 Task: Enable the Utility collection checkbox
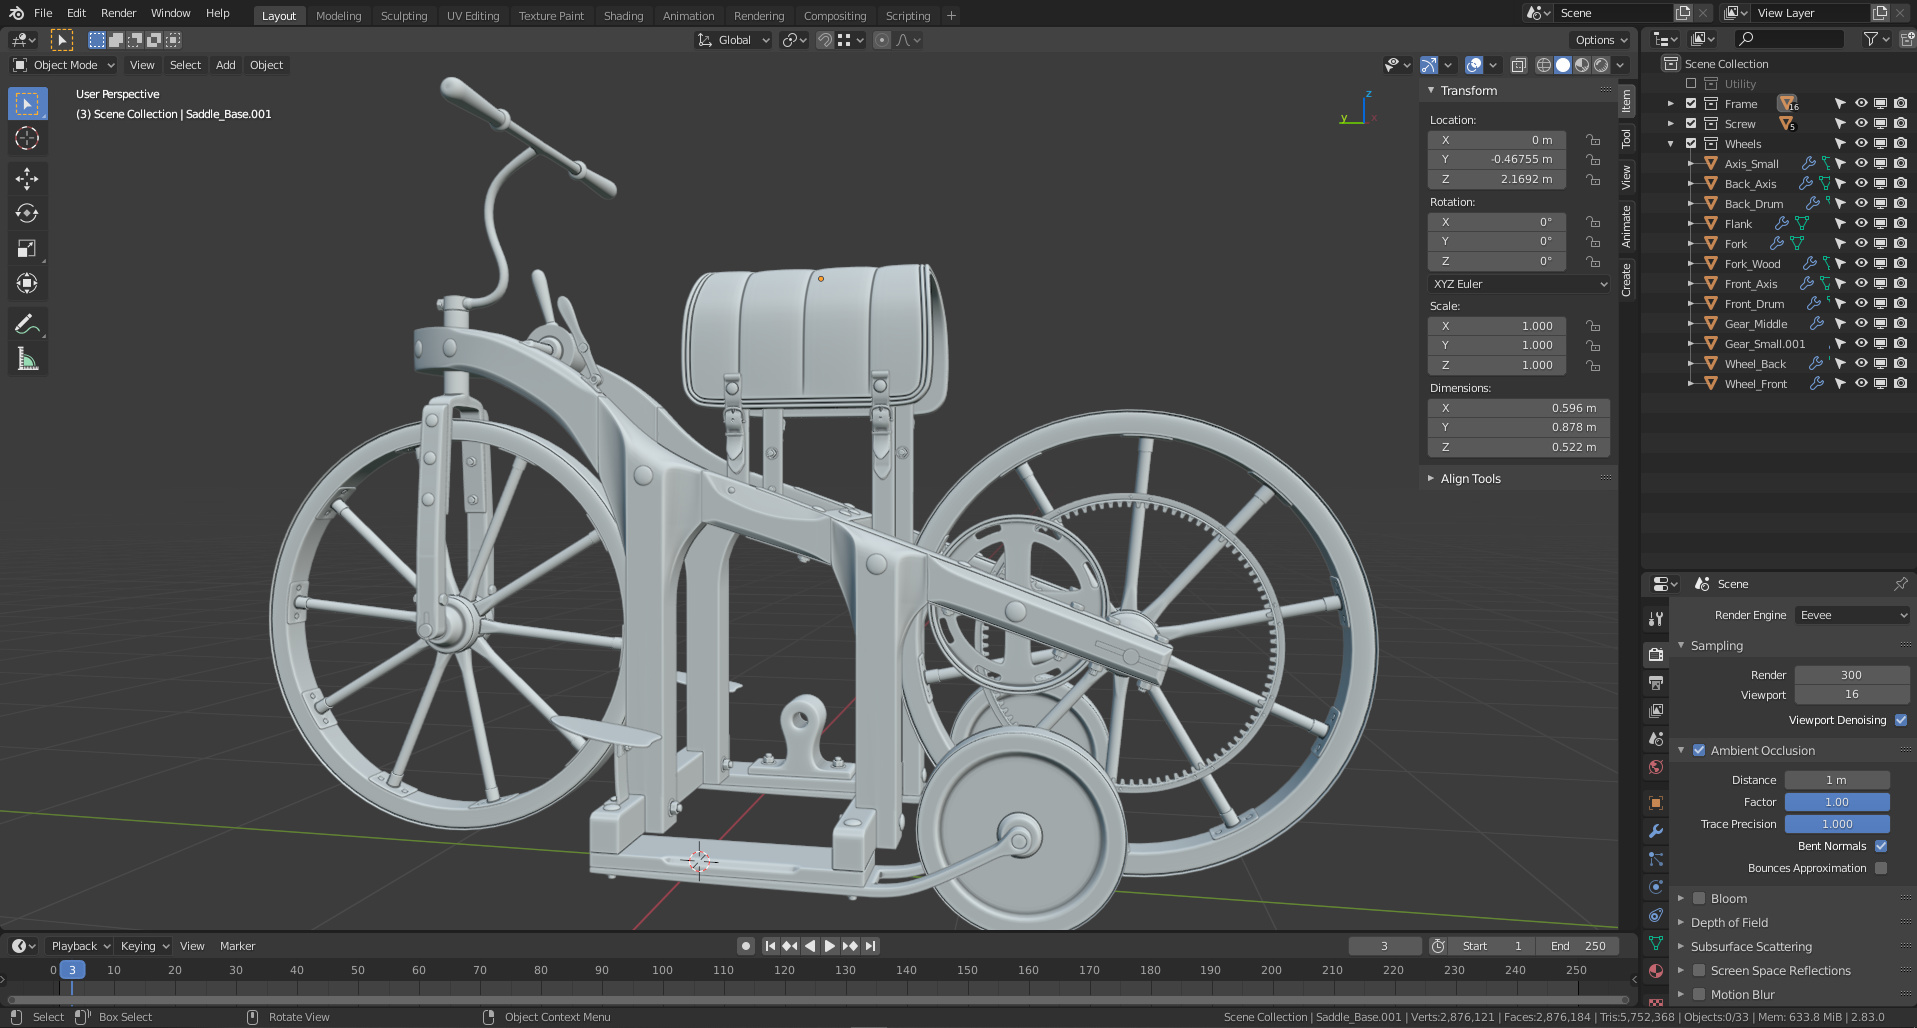1691,84
